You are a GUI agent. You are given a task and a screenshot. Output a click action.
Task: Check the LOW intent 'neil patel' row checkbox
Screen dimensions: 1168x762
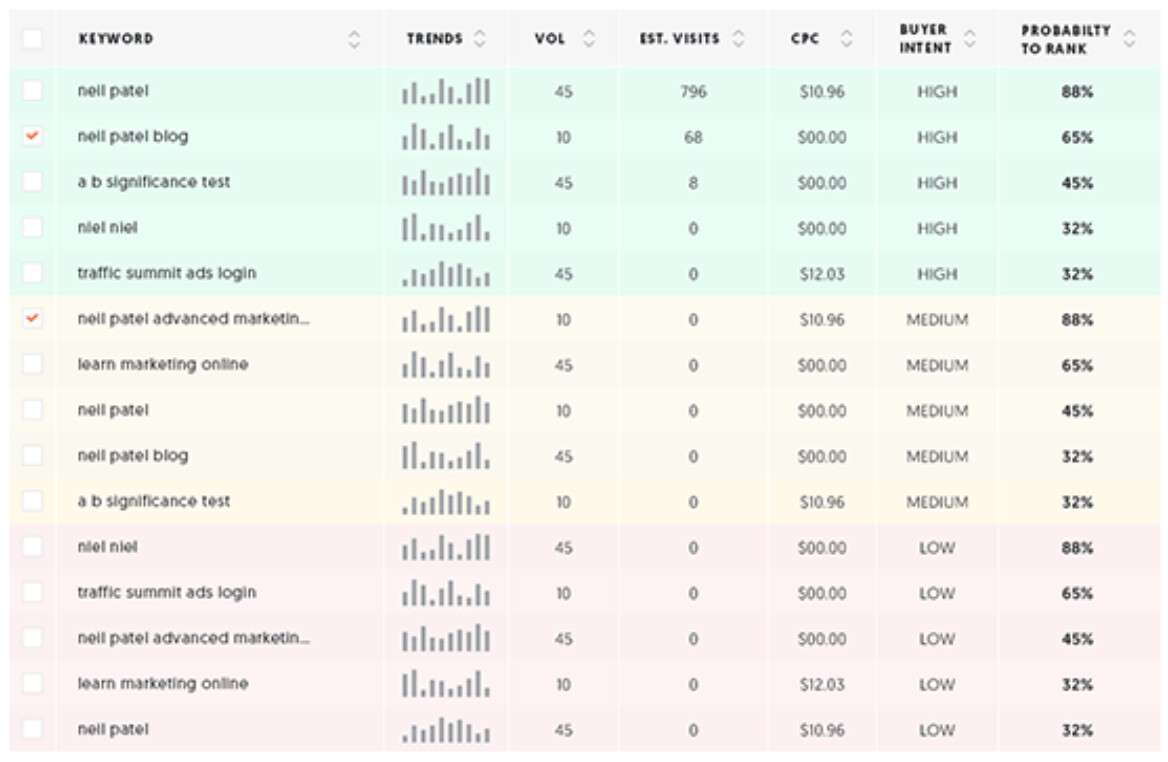(x=33, y=728)
